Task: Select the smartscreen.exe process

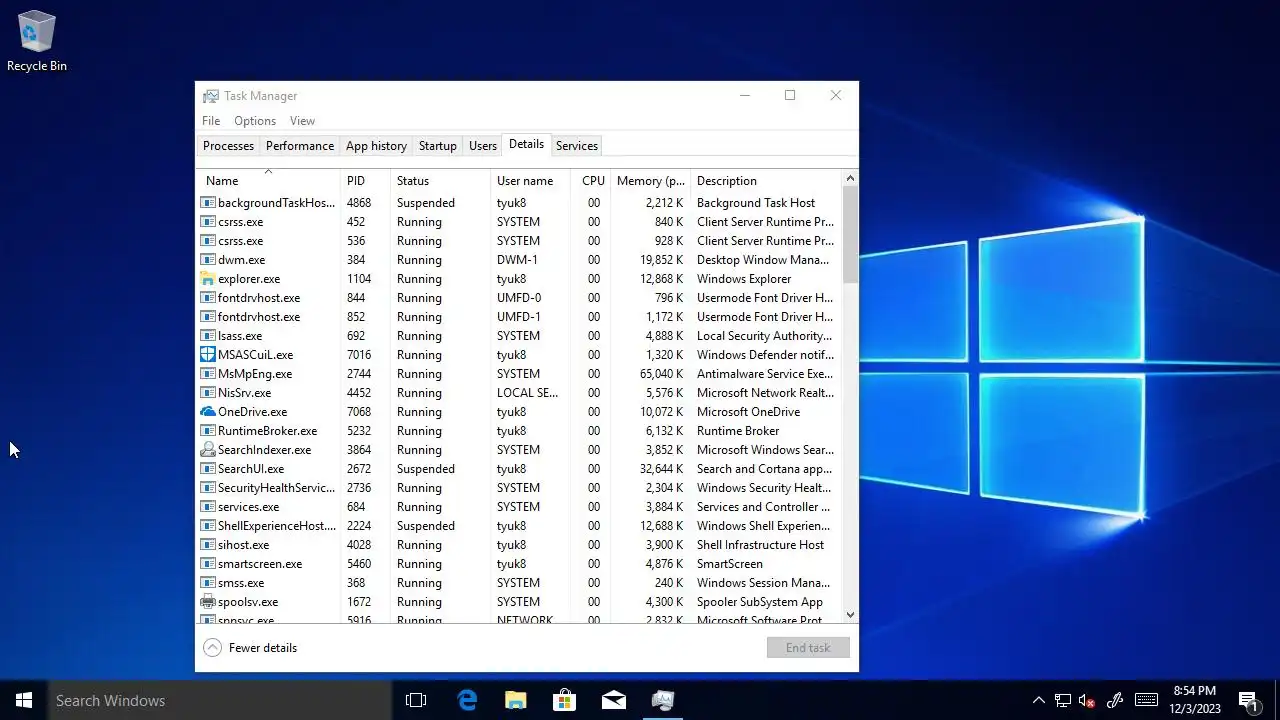Action: pyautogui.click(x=519, y=564)
